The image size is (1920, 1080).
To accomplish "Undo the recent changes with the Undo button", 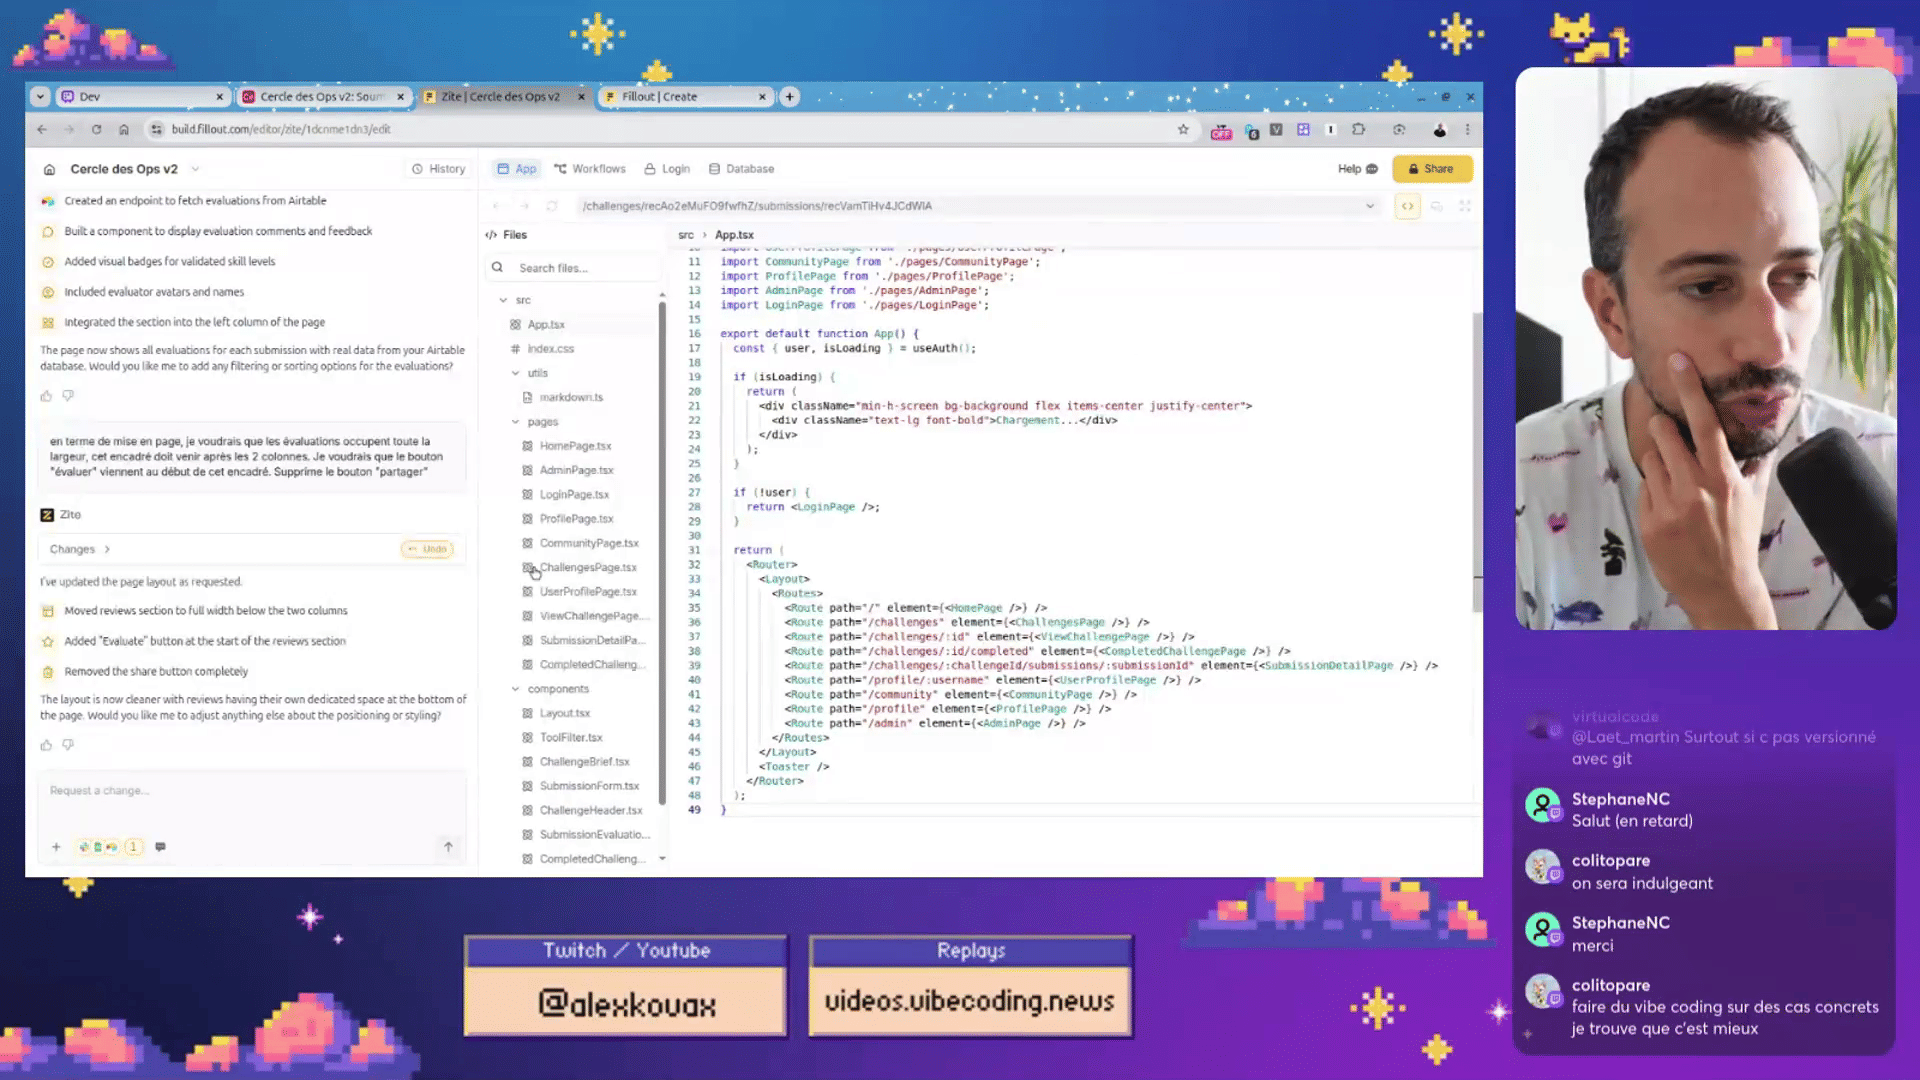I will tap(427, 548).
